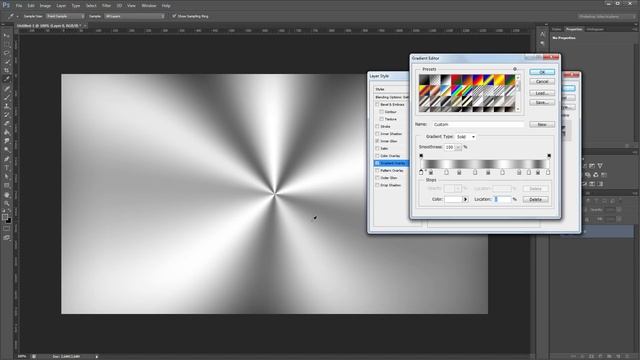This screenshot has height=360, width=640.
Task: Select the leftmost color stop
Action: (421, 172)
